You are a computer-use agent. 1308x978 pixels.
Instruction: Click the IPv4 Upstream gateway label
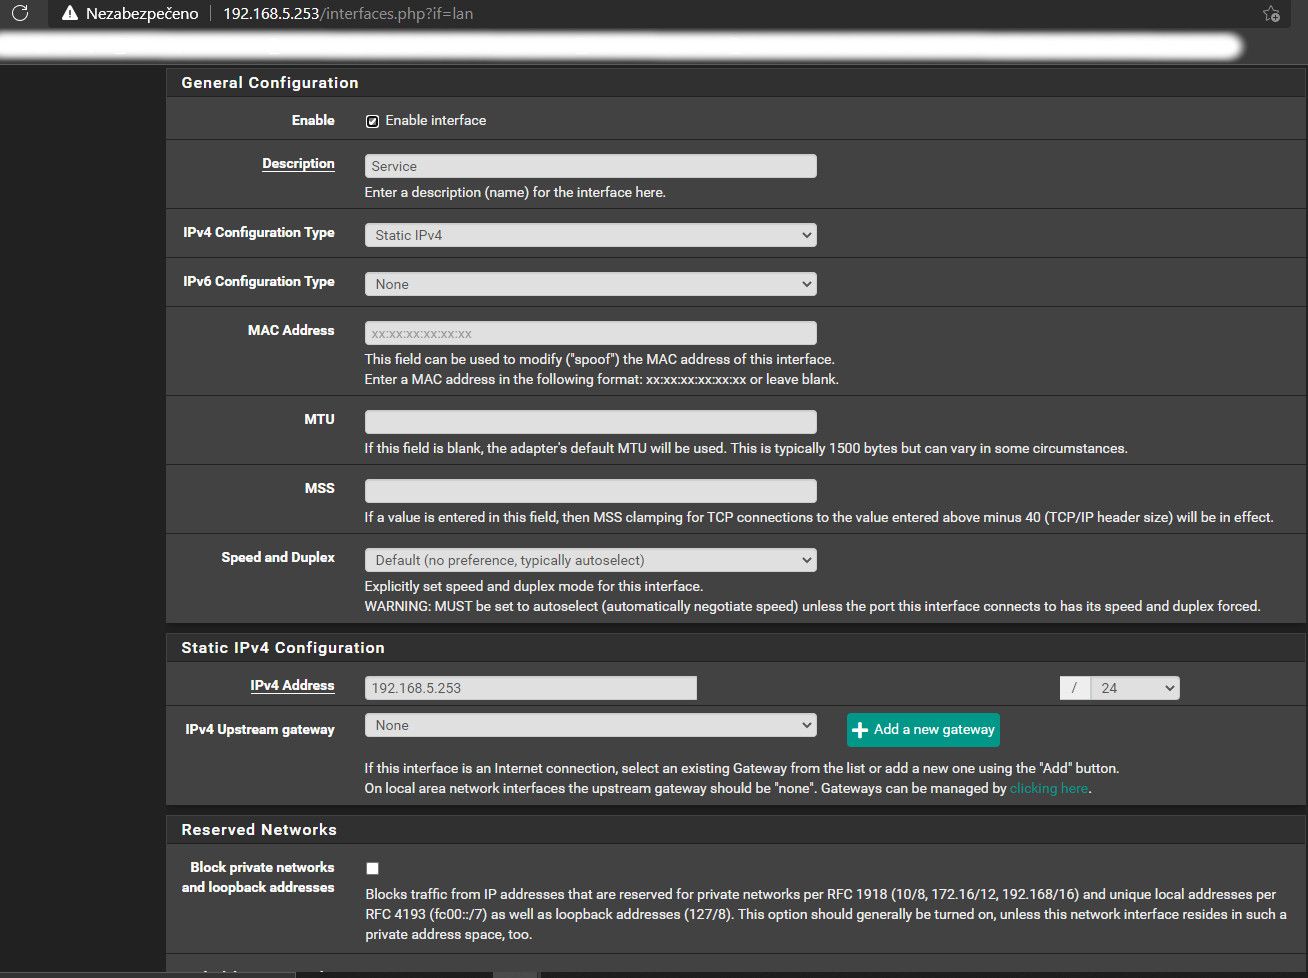pos(260,730)
